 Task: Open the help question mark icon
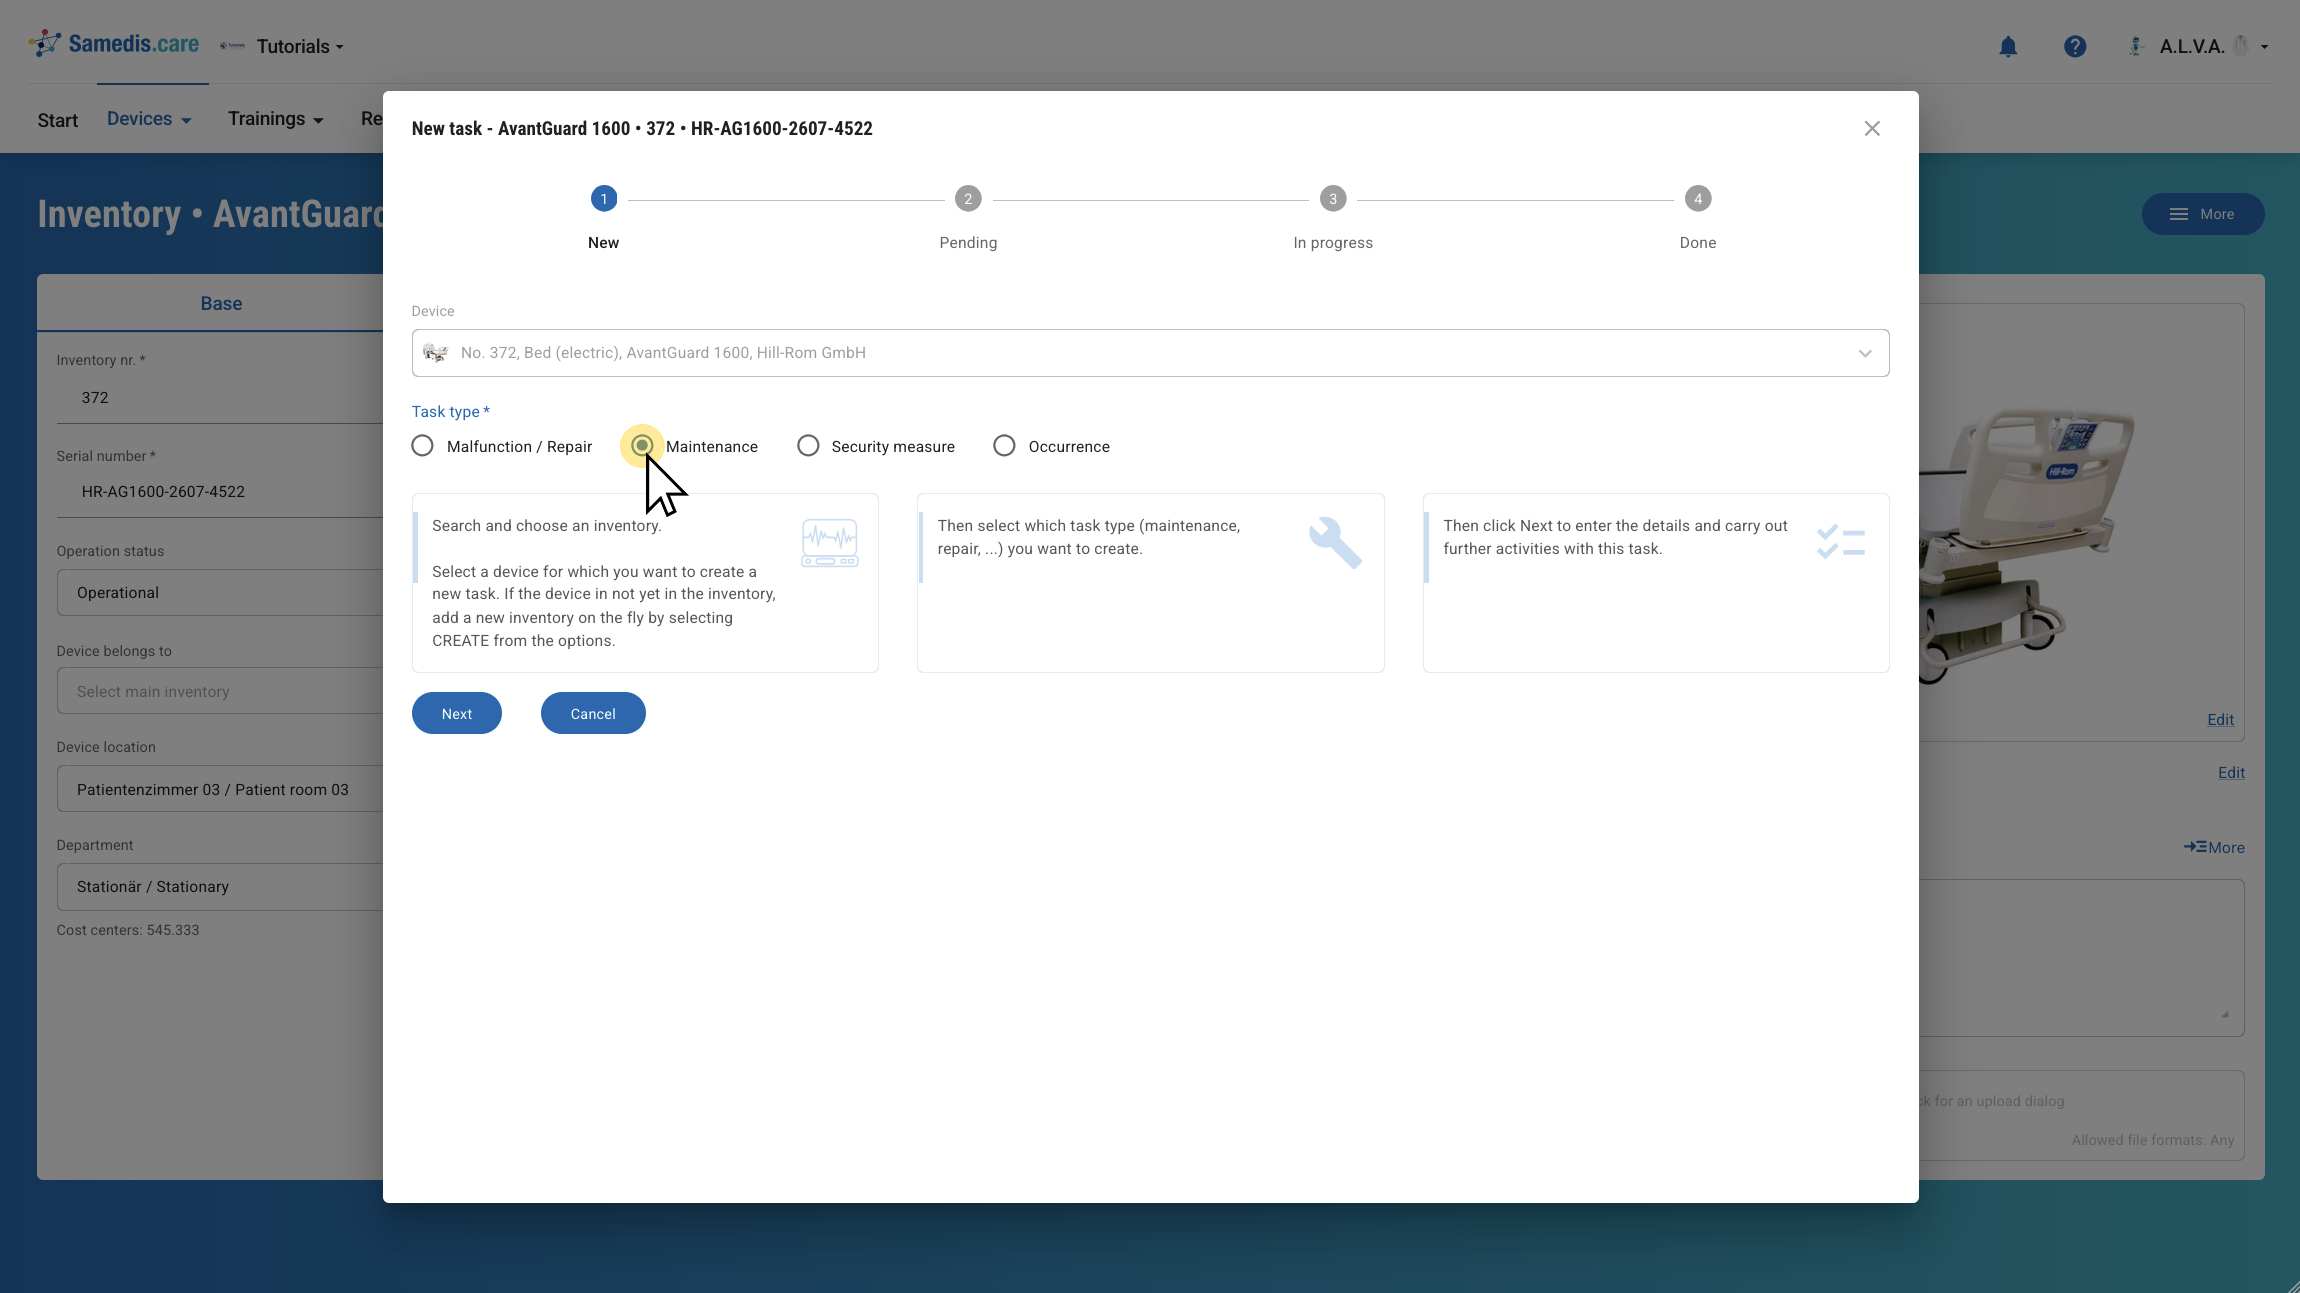[x=2075, y=47]
